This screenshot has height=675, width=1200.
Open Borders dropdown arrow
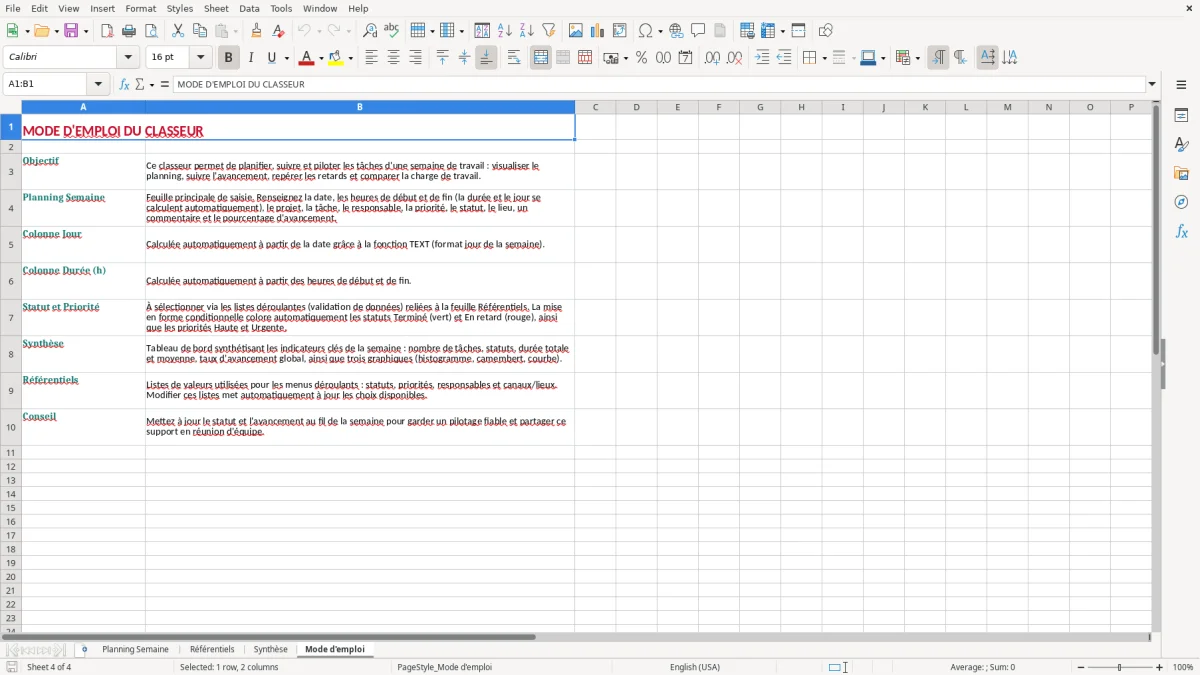click(x=824, y=58)
